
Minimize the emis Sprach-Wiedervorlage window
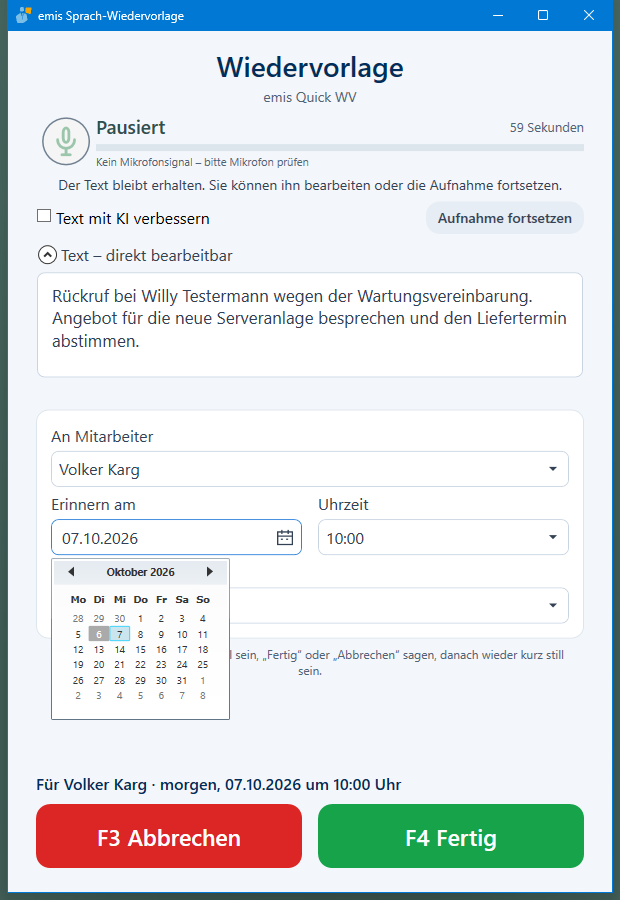coord(498,15)
